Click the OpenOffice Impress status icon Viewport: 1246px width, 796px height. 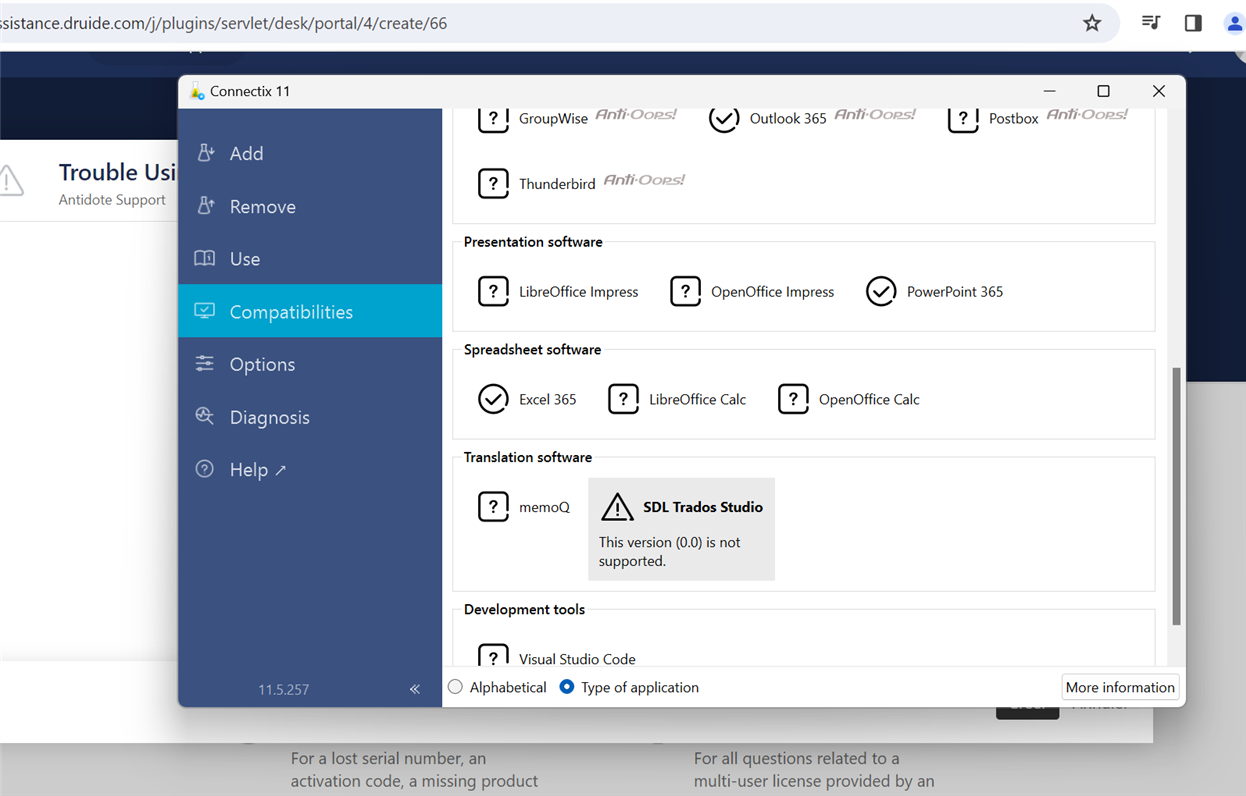click(x=685, y=291)
